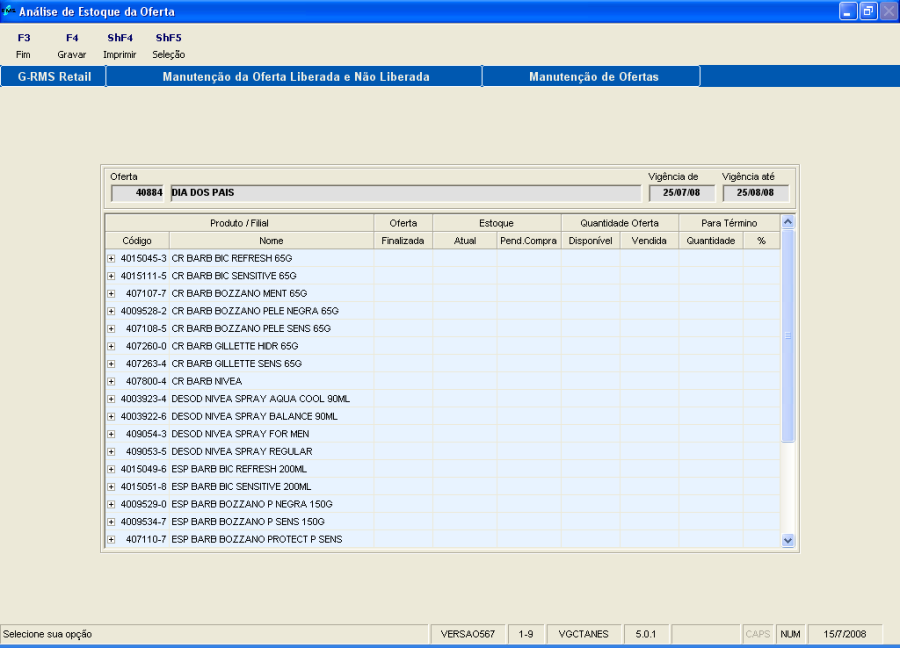The height and width of the screenshot is (648, 900).
Task: Click the F3 Fim toolbar button
Action: point(24,46)
